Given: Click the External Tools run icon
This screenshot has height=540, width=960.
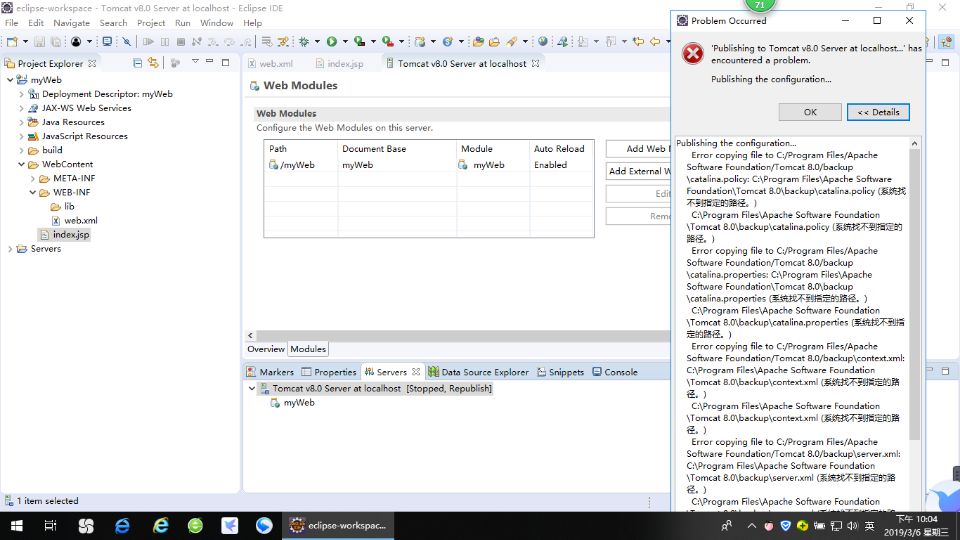Looking at the screenshot, I should pos(388,42).
